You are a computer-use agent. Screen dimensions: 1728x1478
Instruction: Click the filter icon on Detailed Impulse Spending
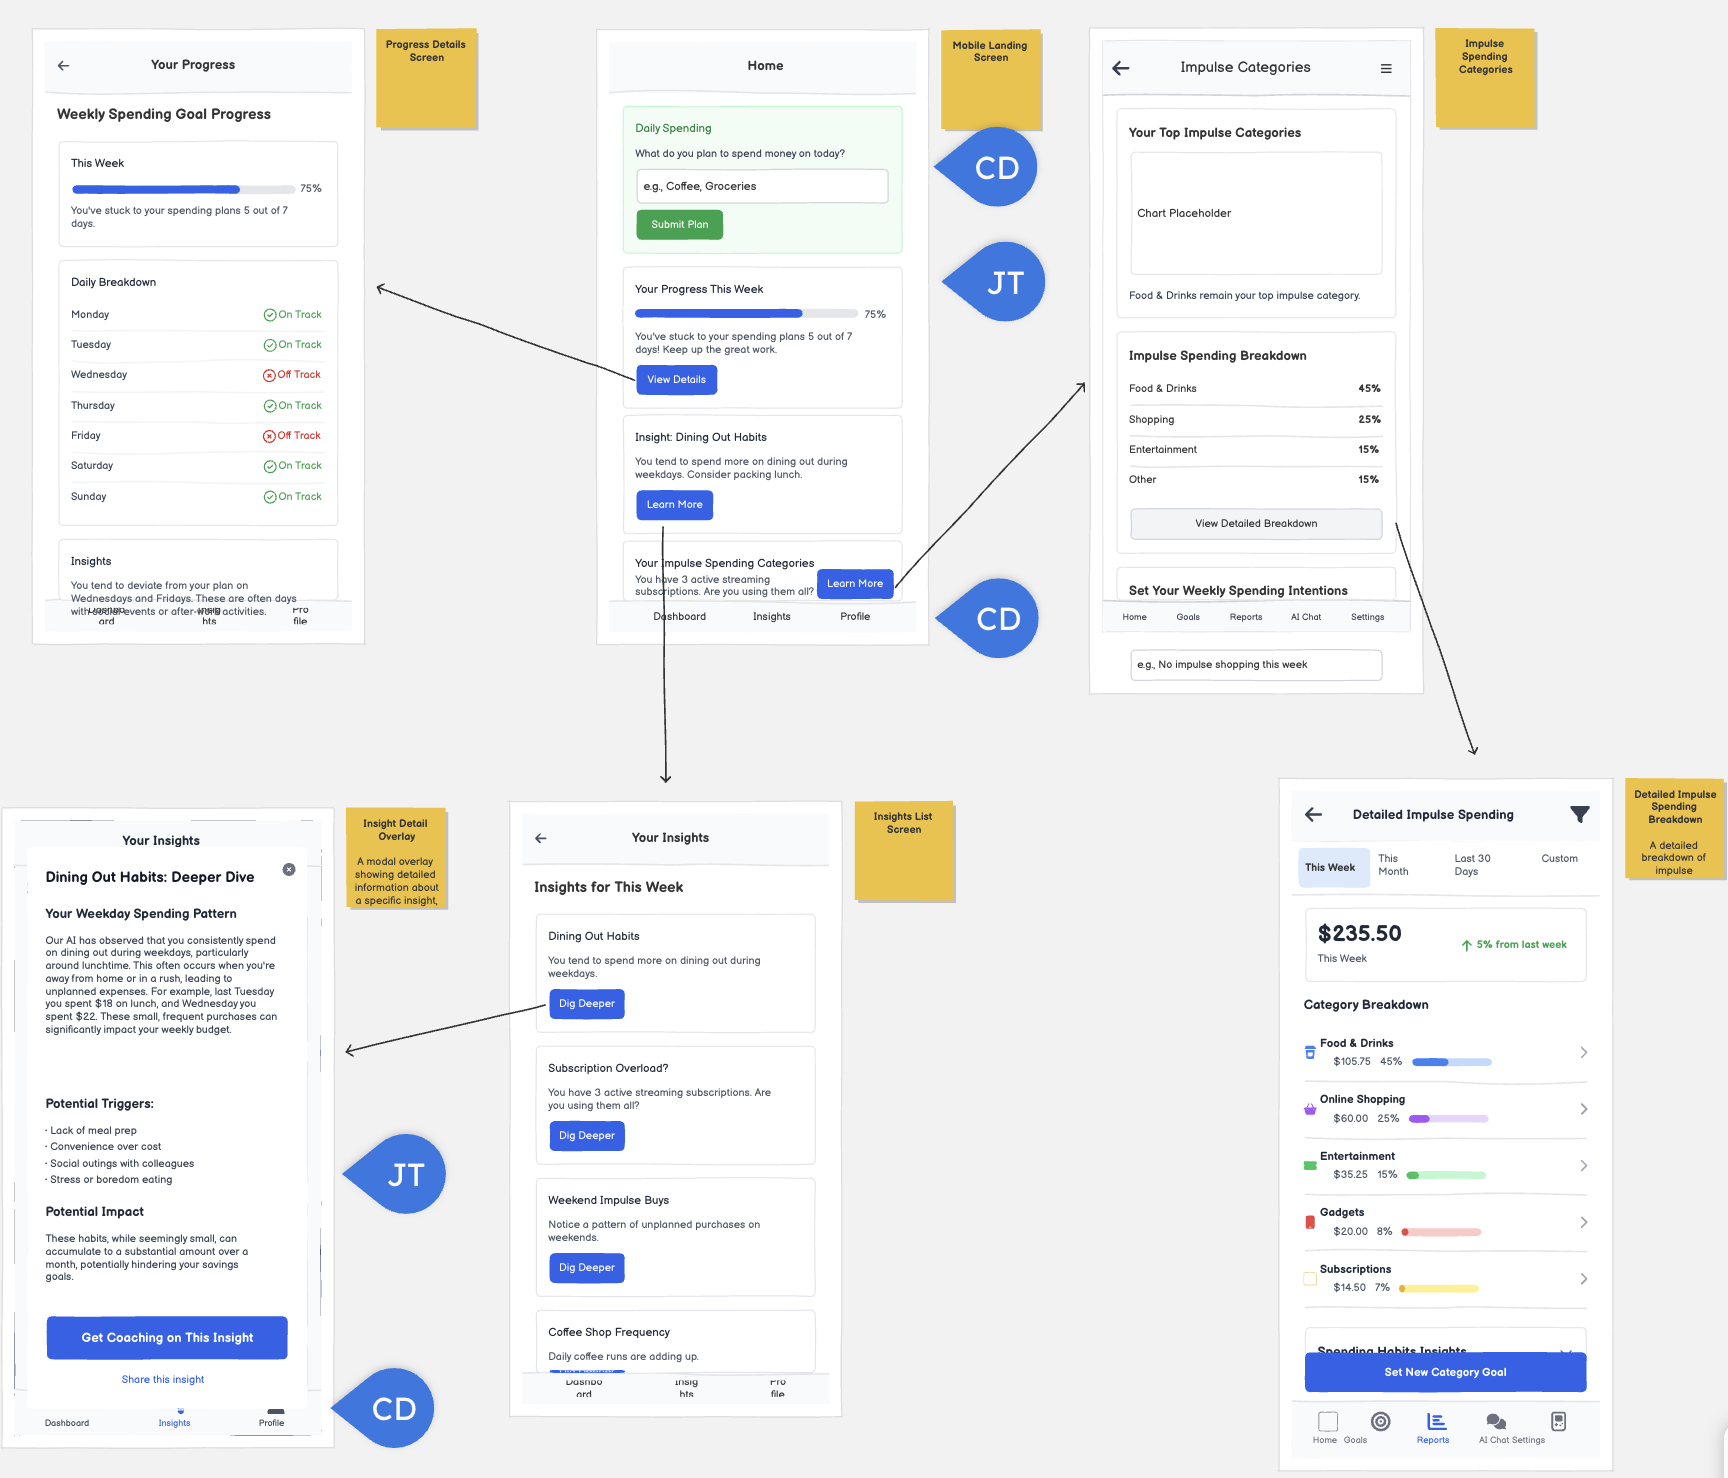(x=1579, y=815)
